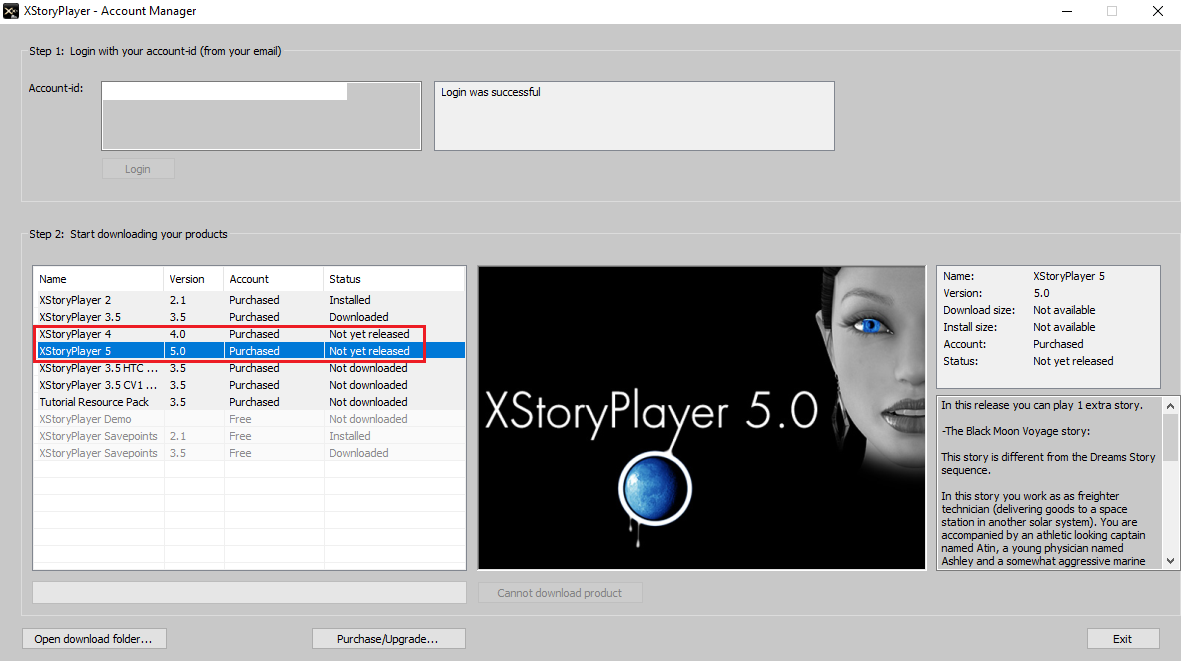
Task: Click the download progress bar
Action: click(x=249, y=592)
